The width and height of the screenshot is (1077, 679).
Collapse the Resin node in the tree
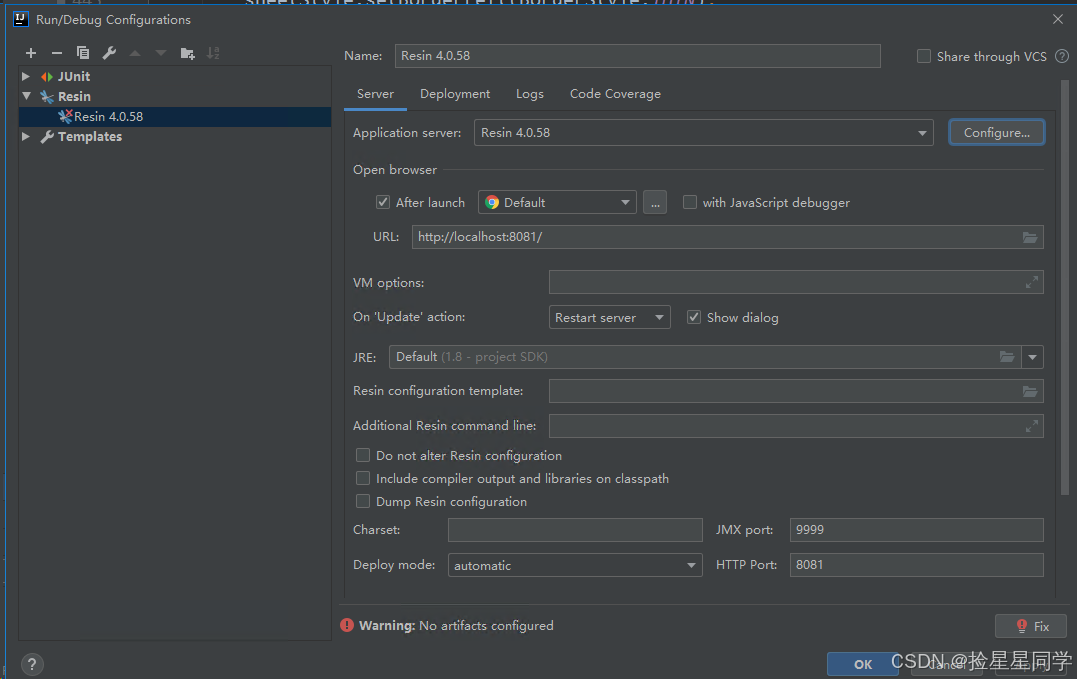(x=26, y=96)
